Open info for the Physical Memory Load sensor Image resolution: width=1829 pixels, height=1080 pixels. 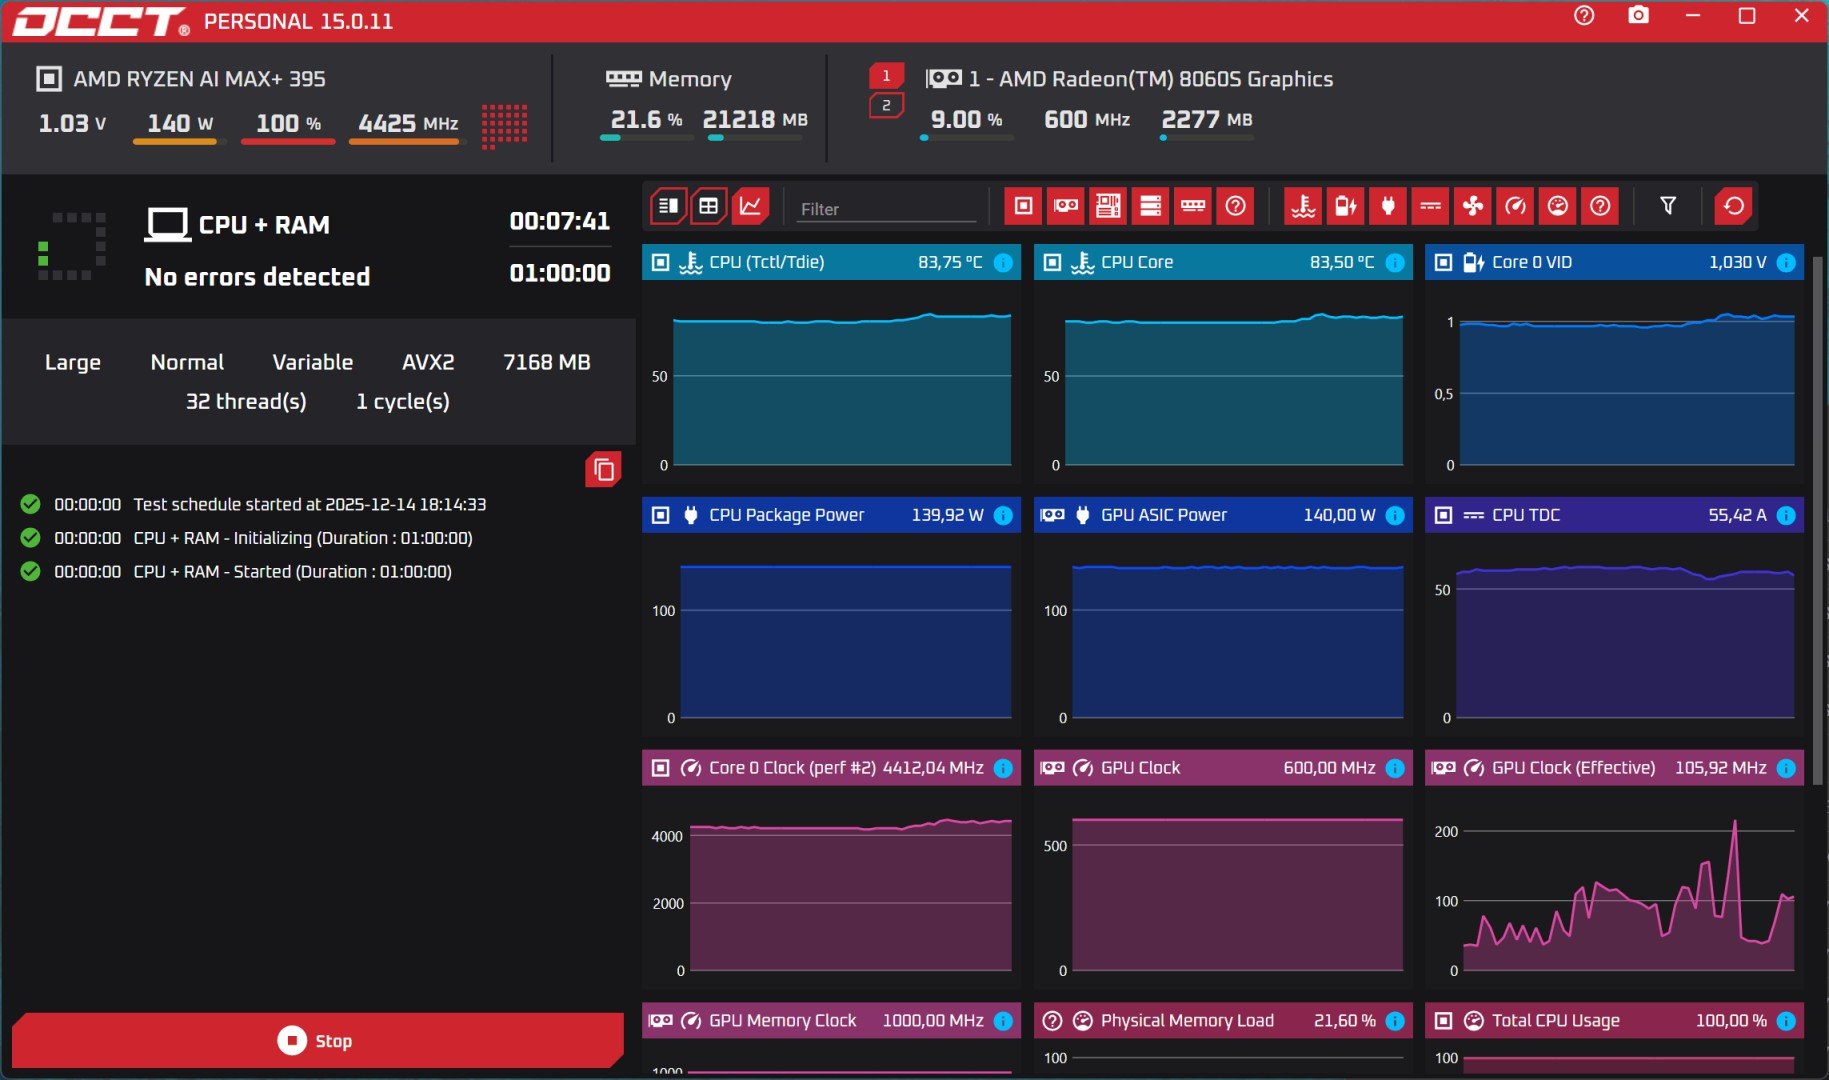1395,1021
